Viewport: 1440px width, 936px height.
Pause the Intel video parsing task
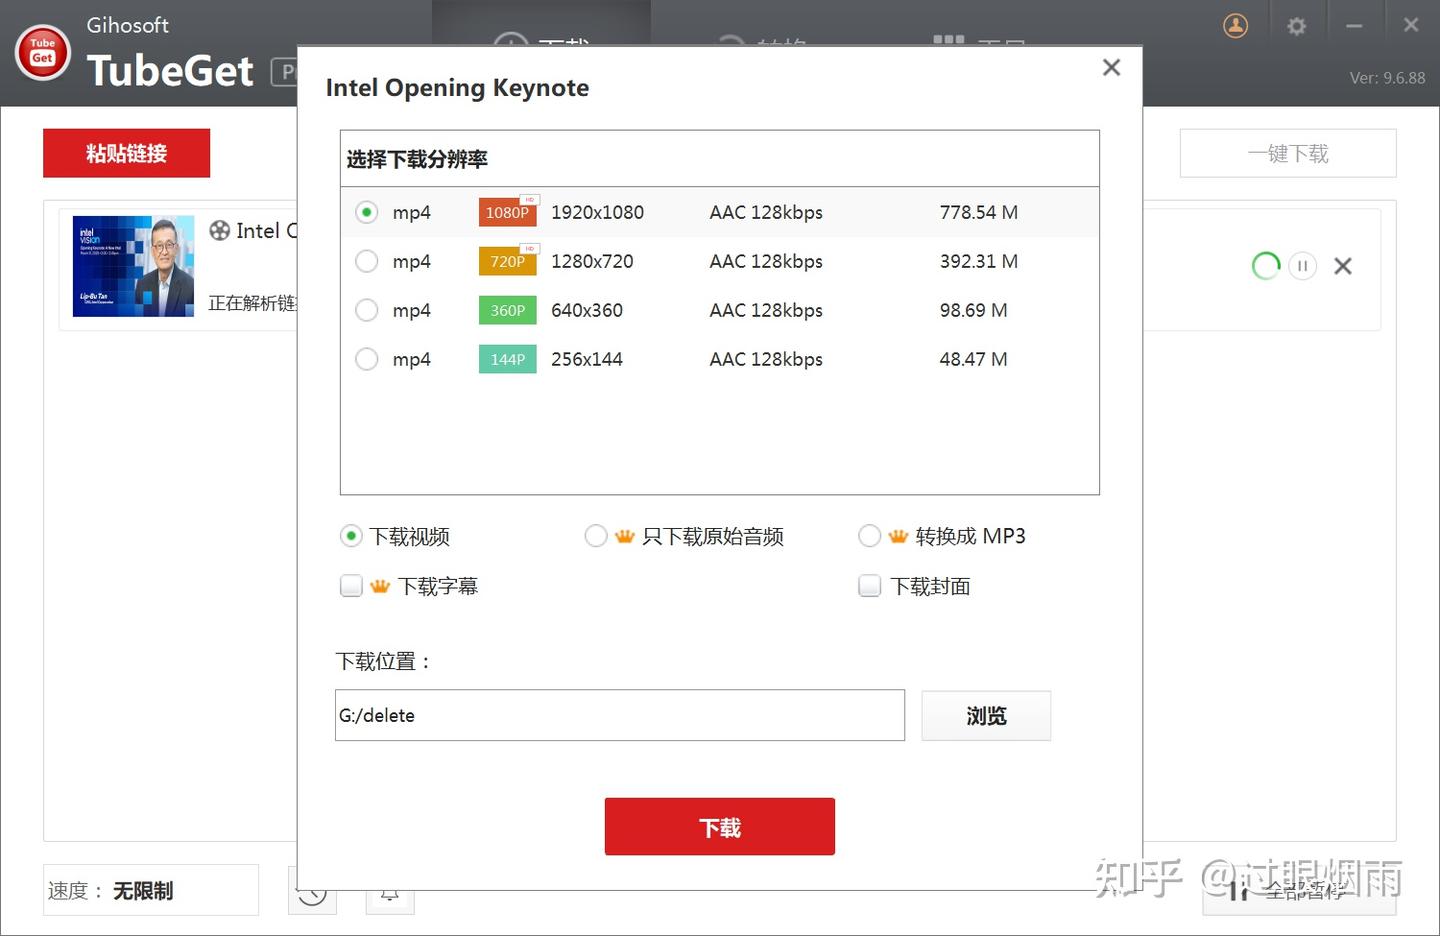click(1302, 266)
